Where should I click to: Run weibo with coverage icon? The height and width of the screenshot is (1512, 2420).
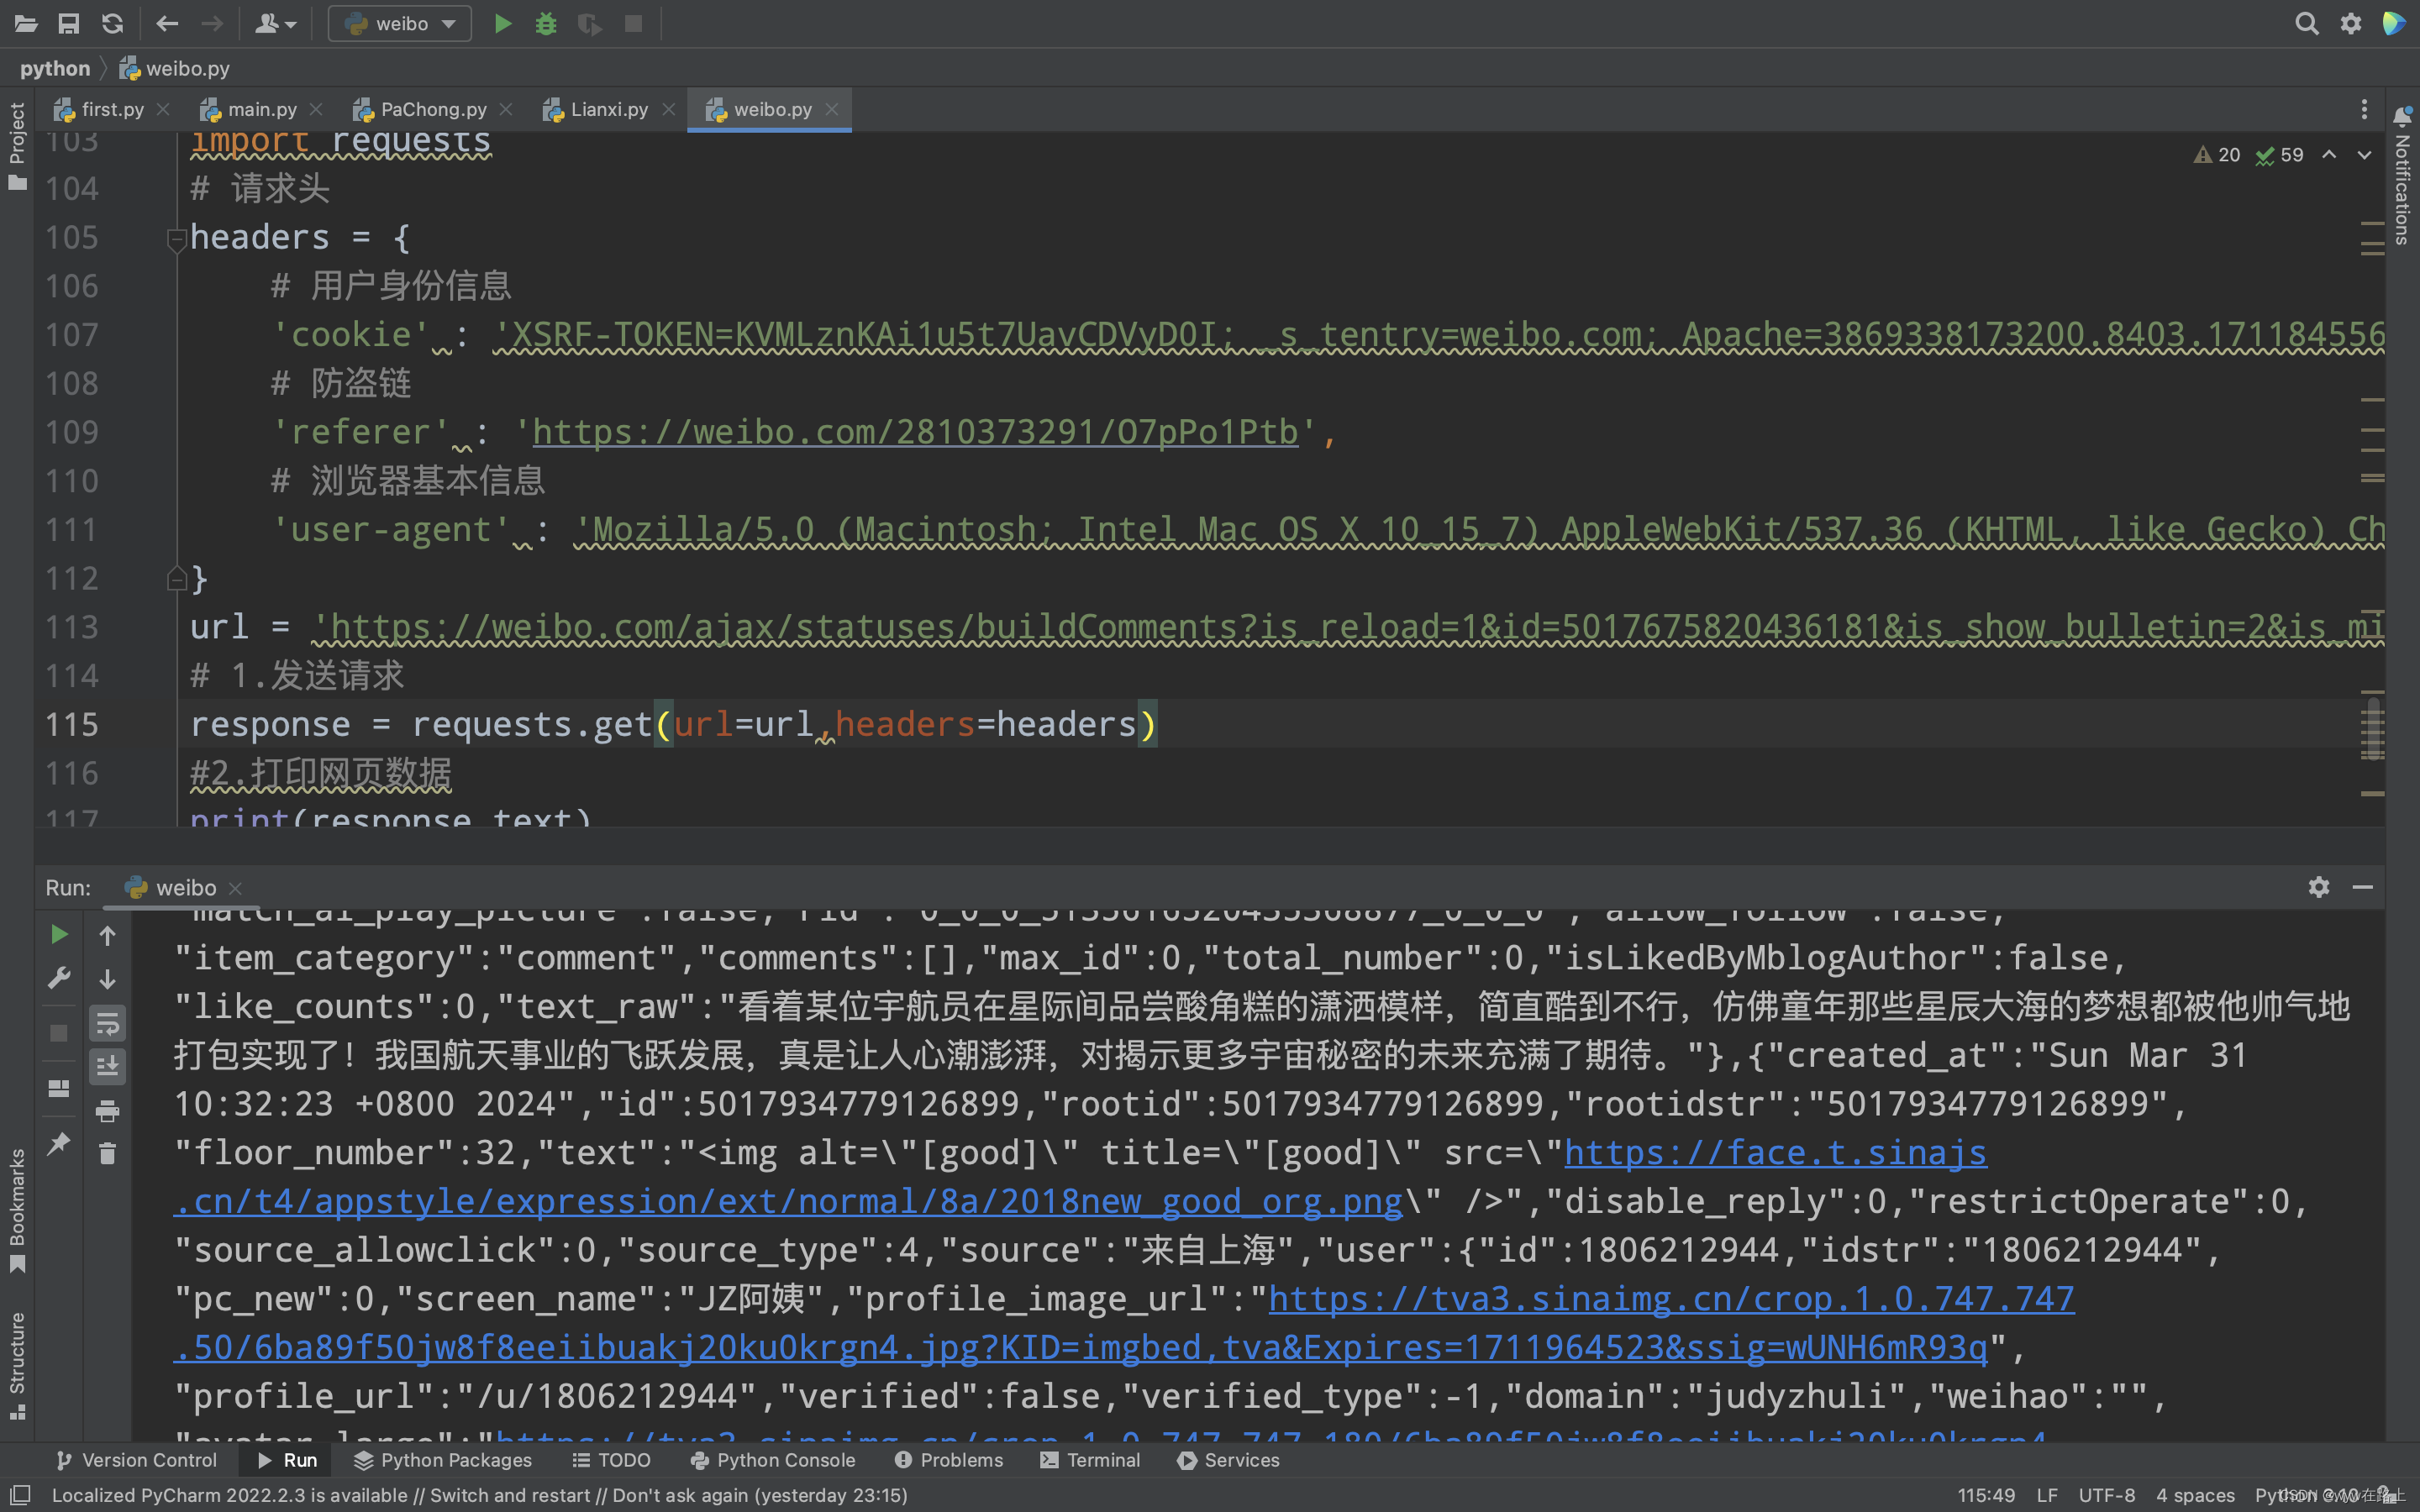point(590,23)
